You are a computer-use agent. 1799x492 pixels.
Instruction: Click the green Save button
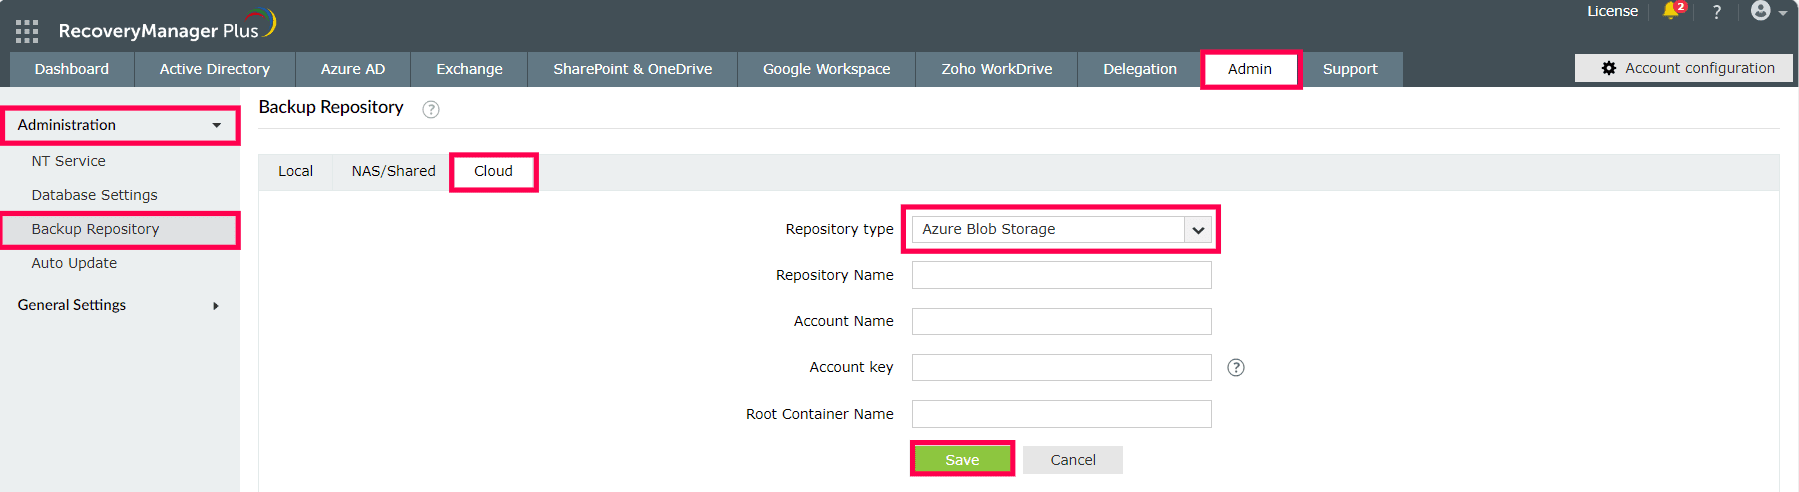point(962,460)
